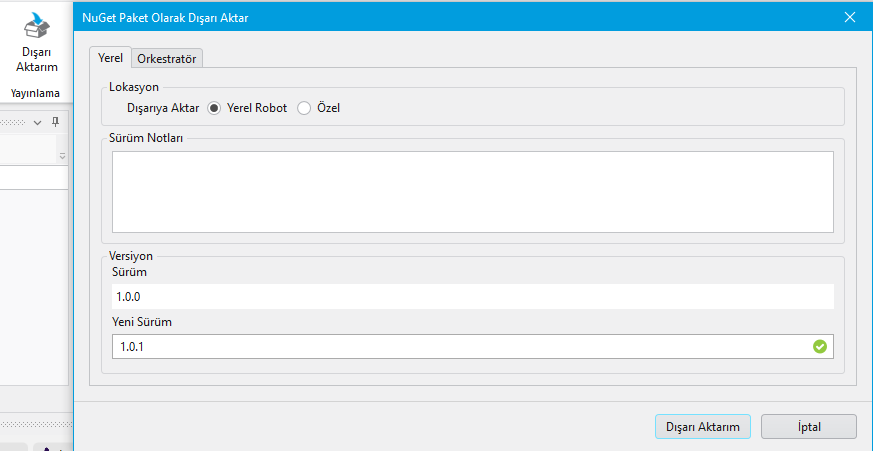Select the Yerel tab
The width and height of the screenshot is (873, 451).
110,57
